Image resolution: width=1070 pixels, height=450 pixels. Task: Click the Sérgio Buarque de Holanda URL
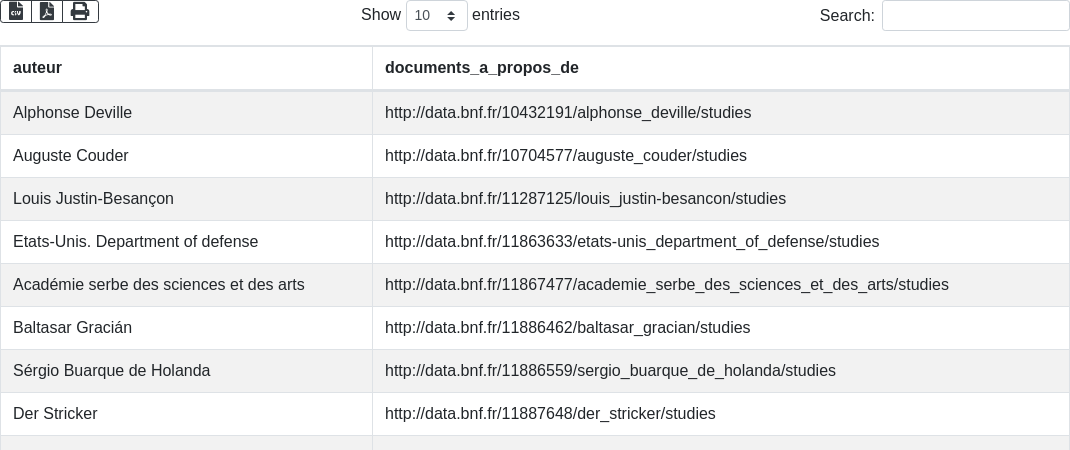click(610, 371)
